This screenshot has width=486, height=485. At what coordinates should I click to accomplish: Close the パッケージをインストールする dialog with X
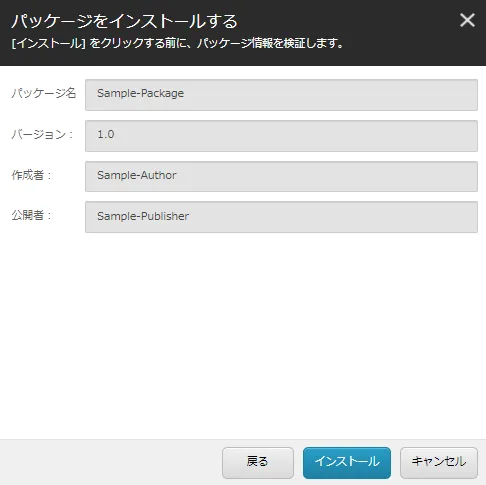[467, 20]
